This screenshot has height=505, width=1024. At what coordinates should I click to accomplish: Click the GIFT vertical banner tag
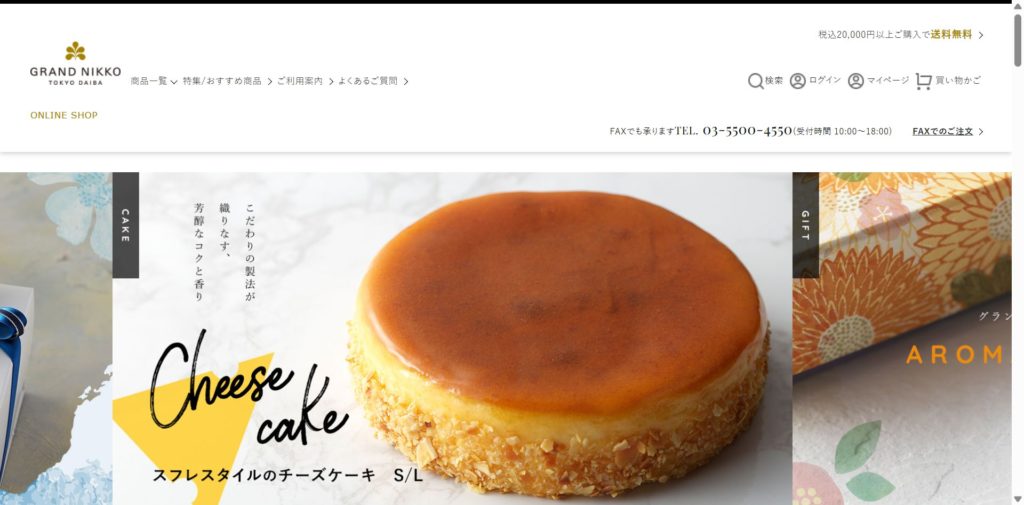[x=805, y=225]
